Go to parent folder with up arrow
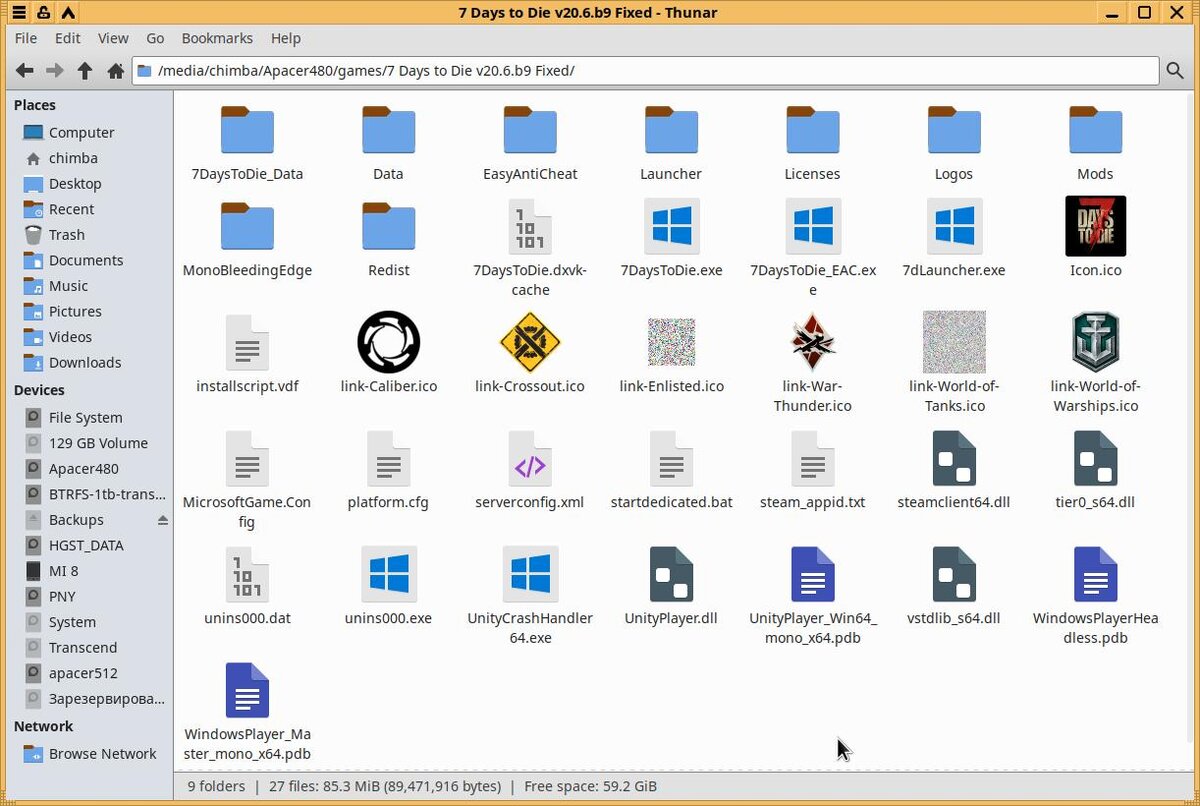 point(85,70)
